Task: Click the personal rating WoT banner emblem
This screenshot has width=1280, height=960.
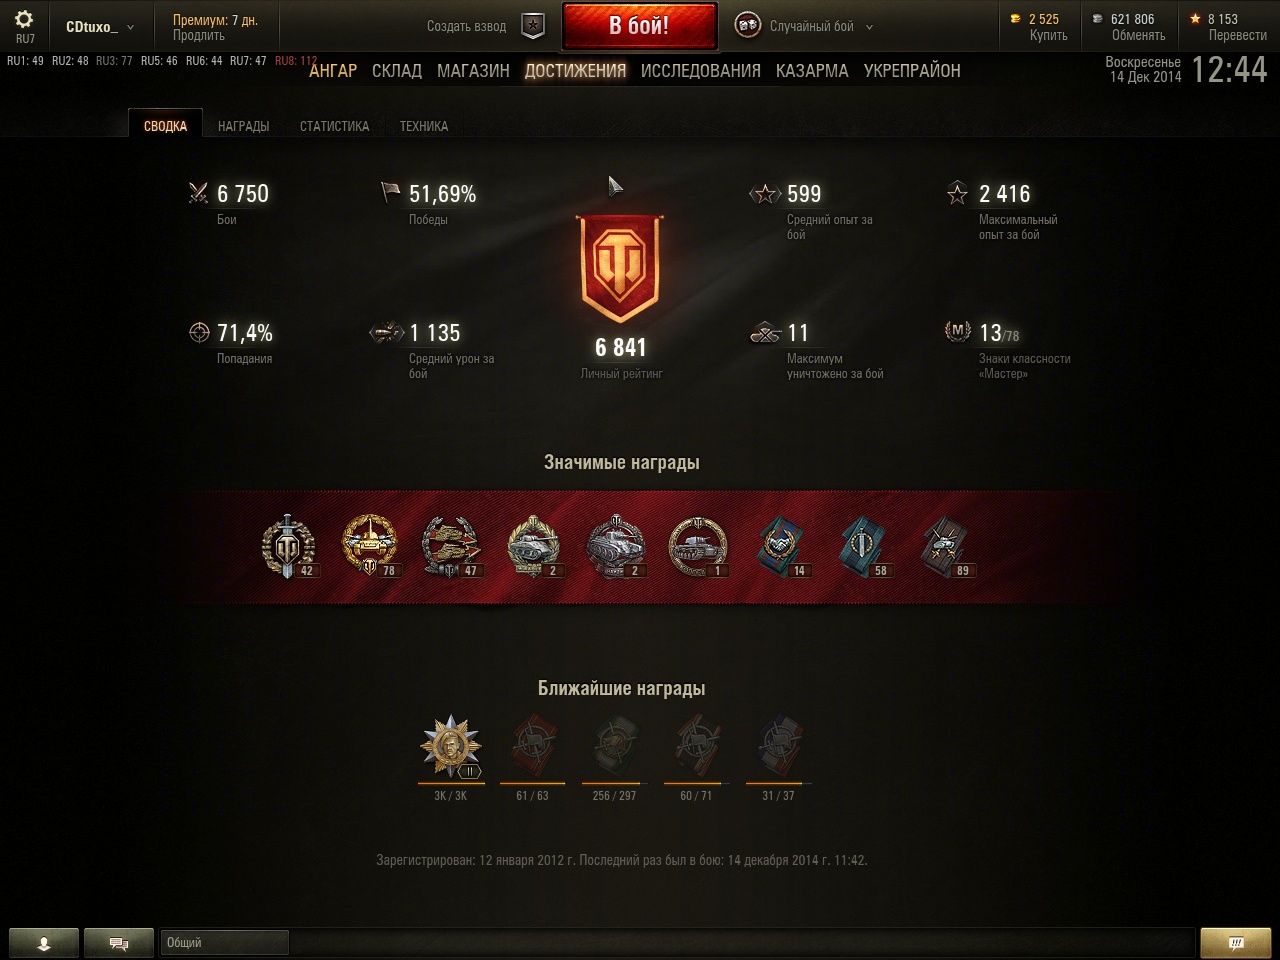Action: tap(621, 267)
